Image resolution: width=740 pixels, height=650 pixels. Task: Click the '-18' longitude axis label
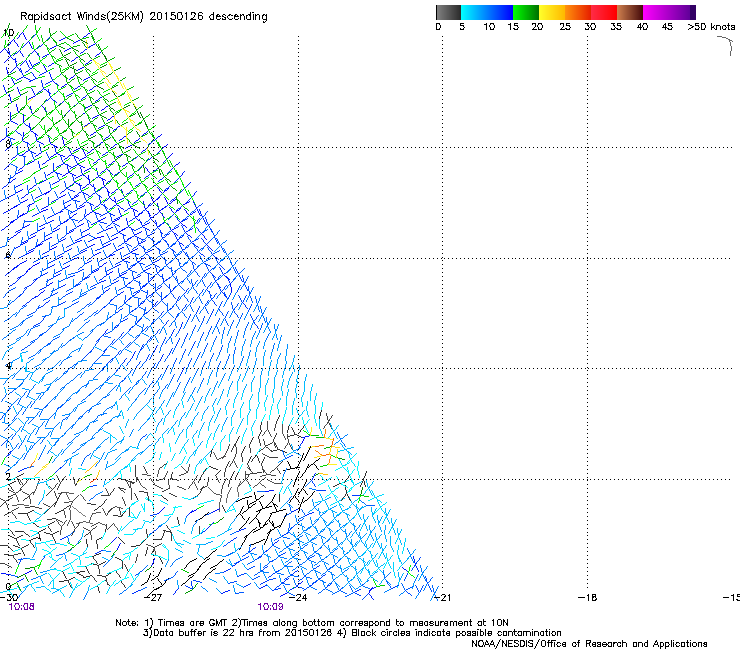pos(588,598)
